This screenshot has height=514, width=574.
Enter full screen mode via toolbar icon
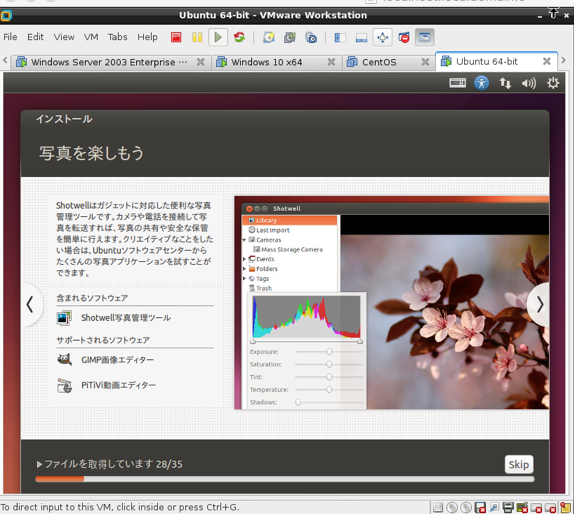point(383,37)
